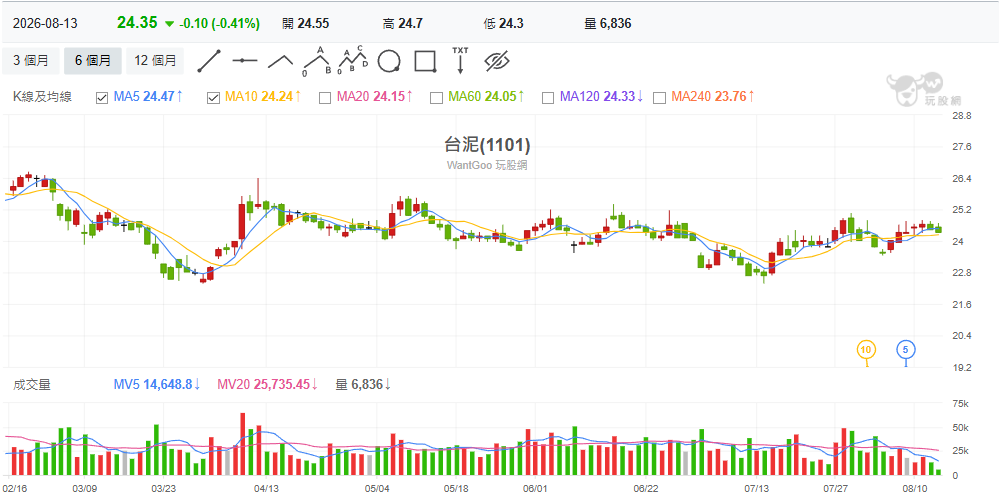Switch to the 12 個月 time range
The width and height of the screenshot is (1001, 499).
pyautogui.click(x=155, y=61)
